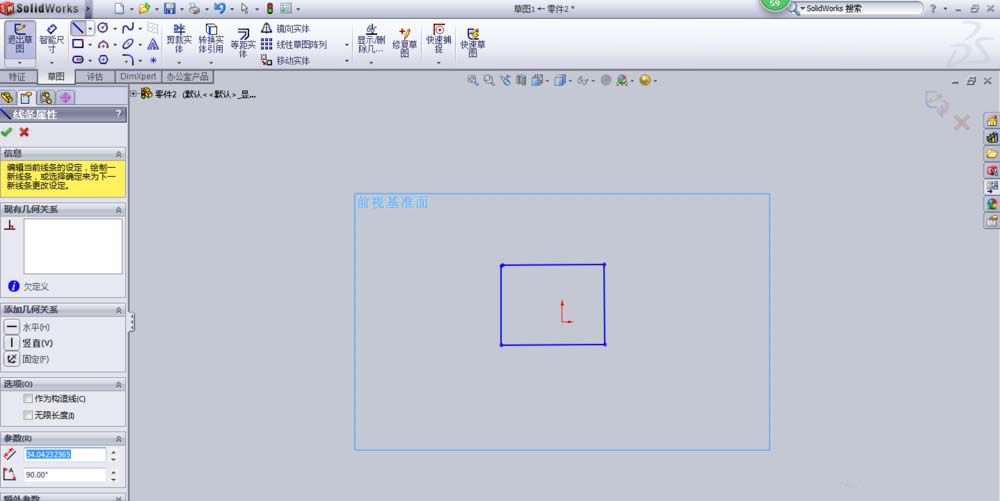Click the Exit Sketch (退出草图) button
Screen dimensions: 1000x501
pyautogui.click(x=20, y=40)
